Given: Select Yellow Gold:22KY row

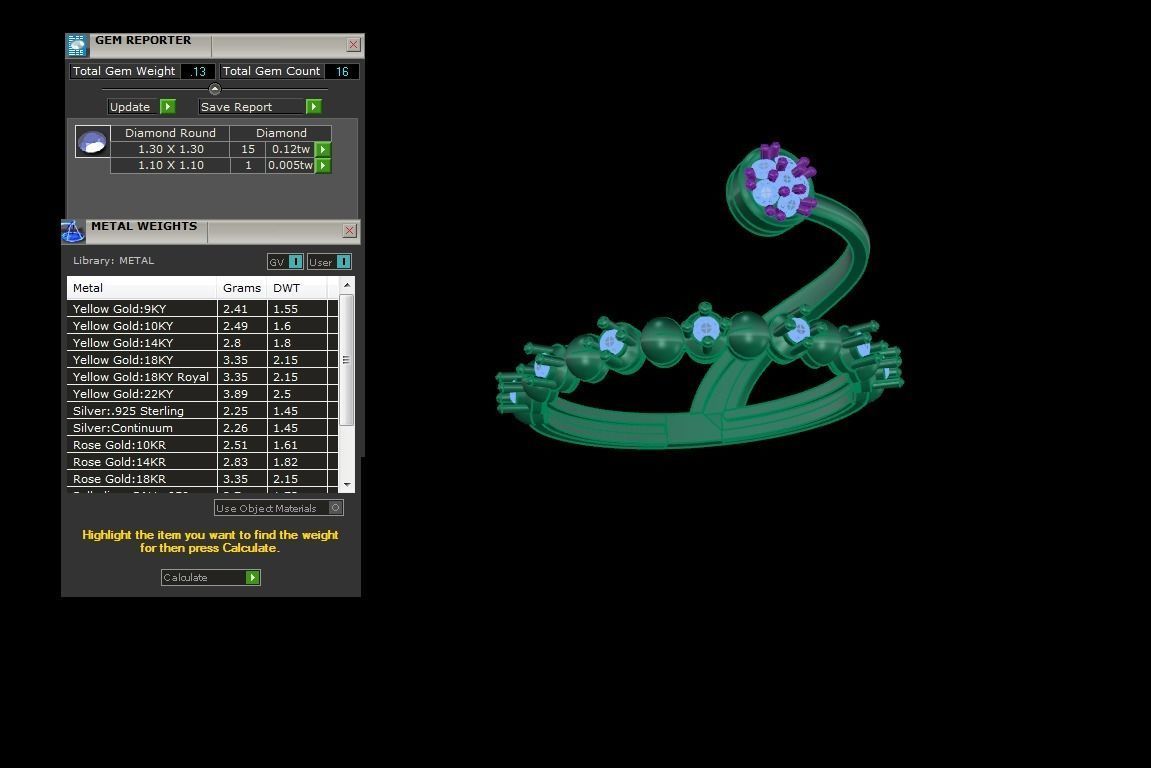Looking at the screenshot, I should click(203, 394).
